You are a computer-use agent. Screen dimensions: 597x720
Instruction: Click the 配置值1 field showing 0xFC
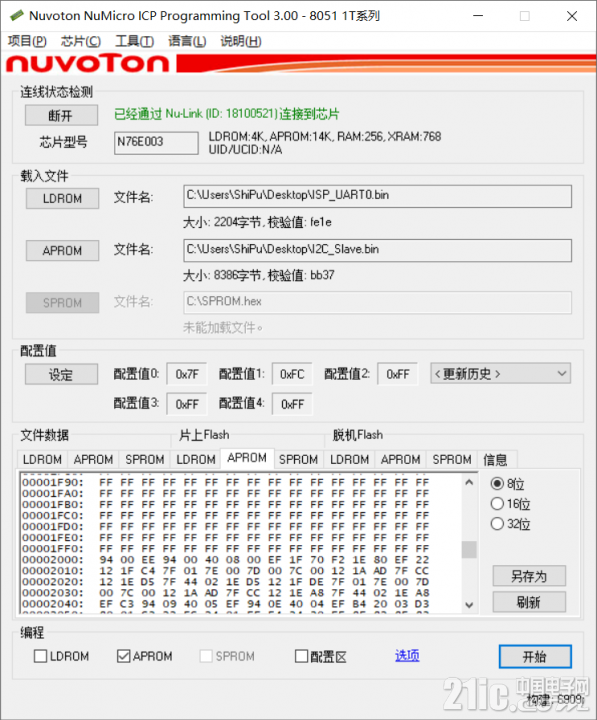coord(292,374)
